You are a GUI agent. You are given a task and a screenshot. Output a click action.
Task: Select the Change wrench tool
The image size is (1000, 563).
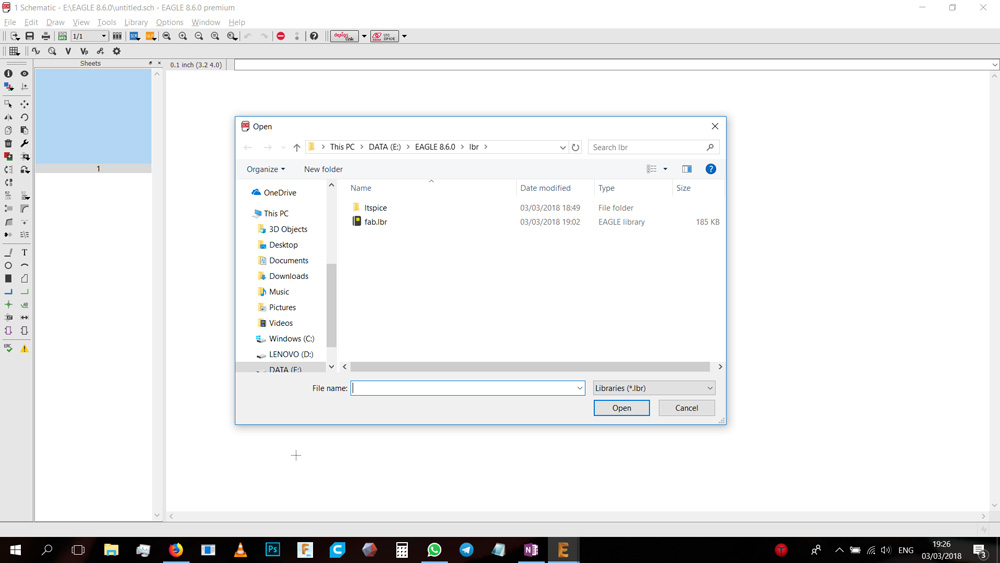(24, 143)
